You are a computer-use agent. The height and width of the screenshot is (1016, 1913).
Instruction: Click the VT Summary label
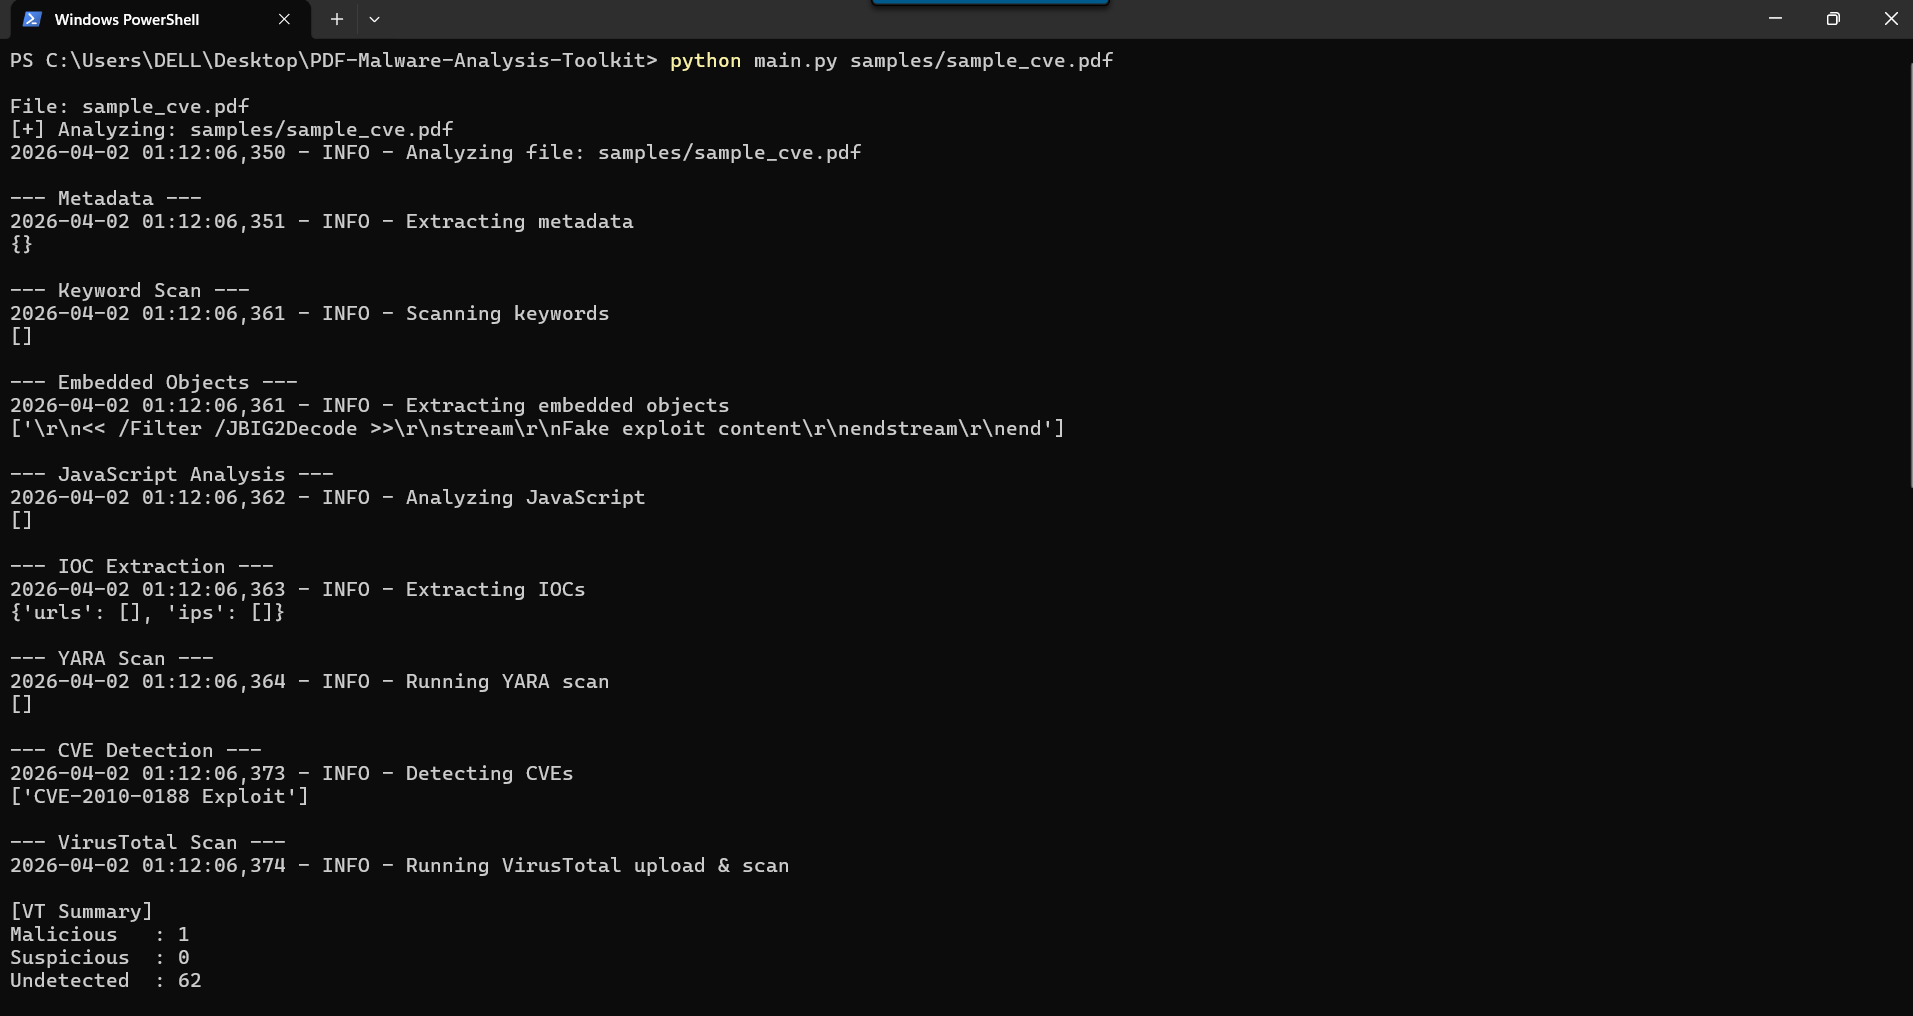tap(81, 912)
